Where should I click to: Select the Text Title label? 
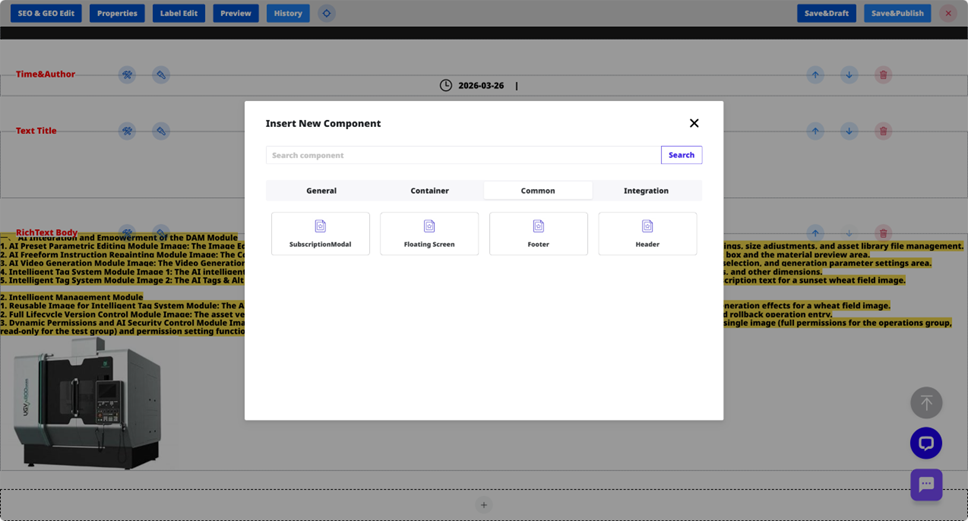[36, 131]
